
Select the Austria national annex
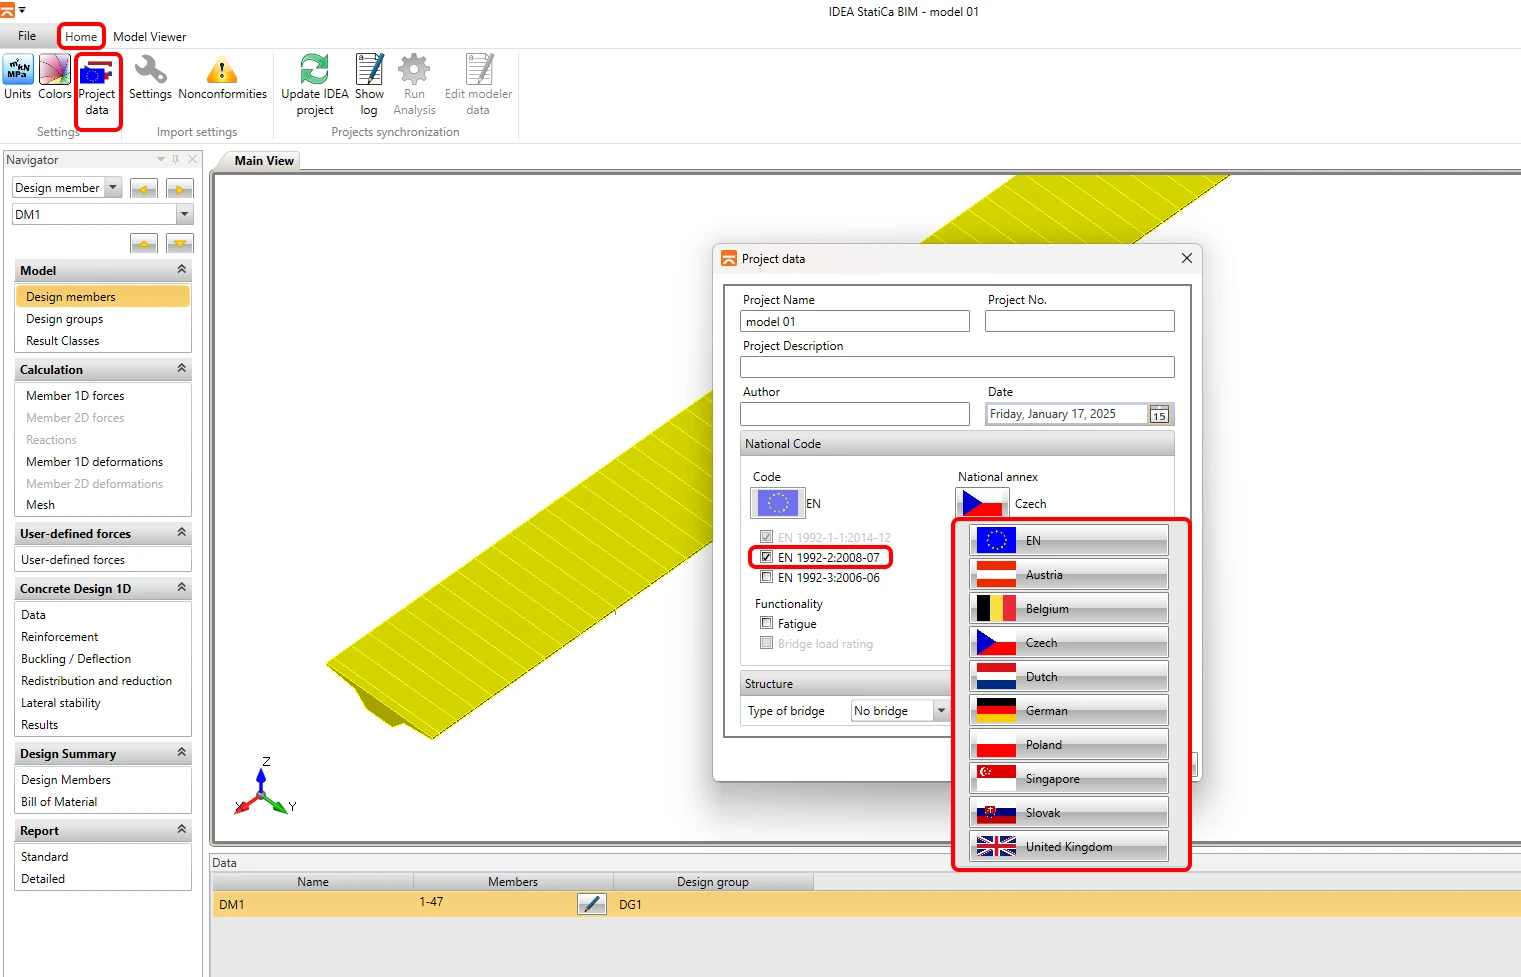[x=1068, y=574]
